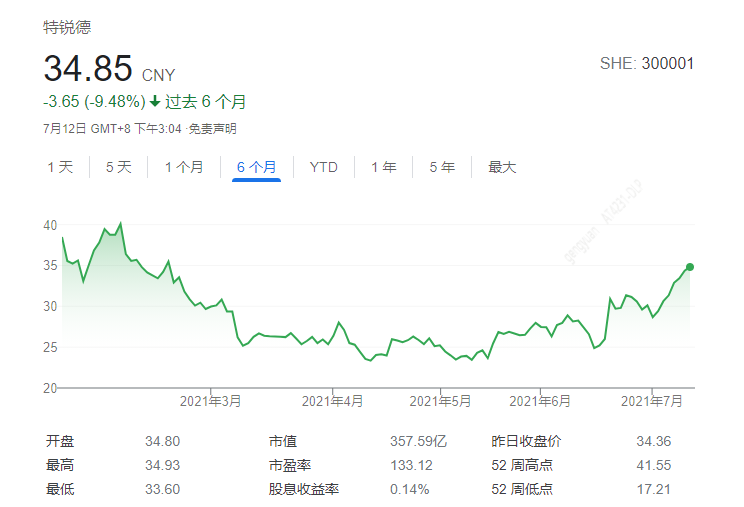Image resolution: width=744 pixels, height=507 pixels.
Task: Click the 52 周高点 value 41.55
Action: pyautogui.click(x=652, y=465)
